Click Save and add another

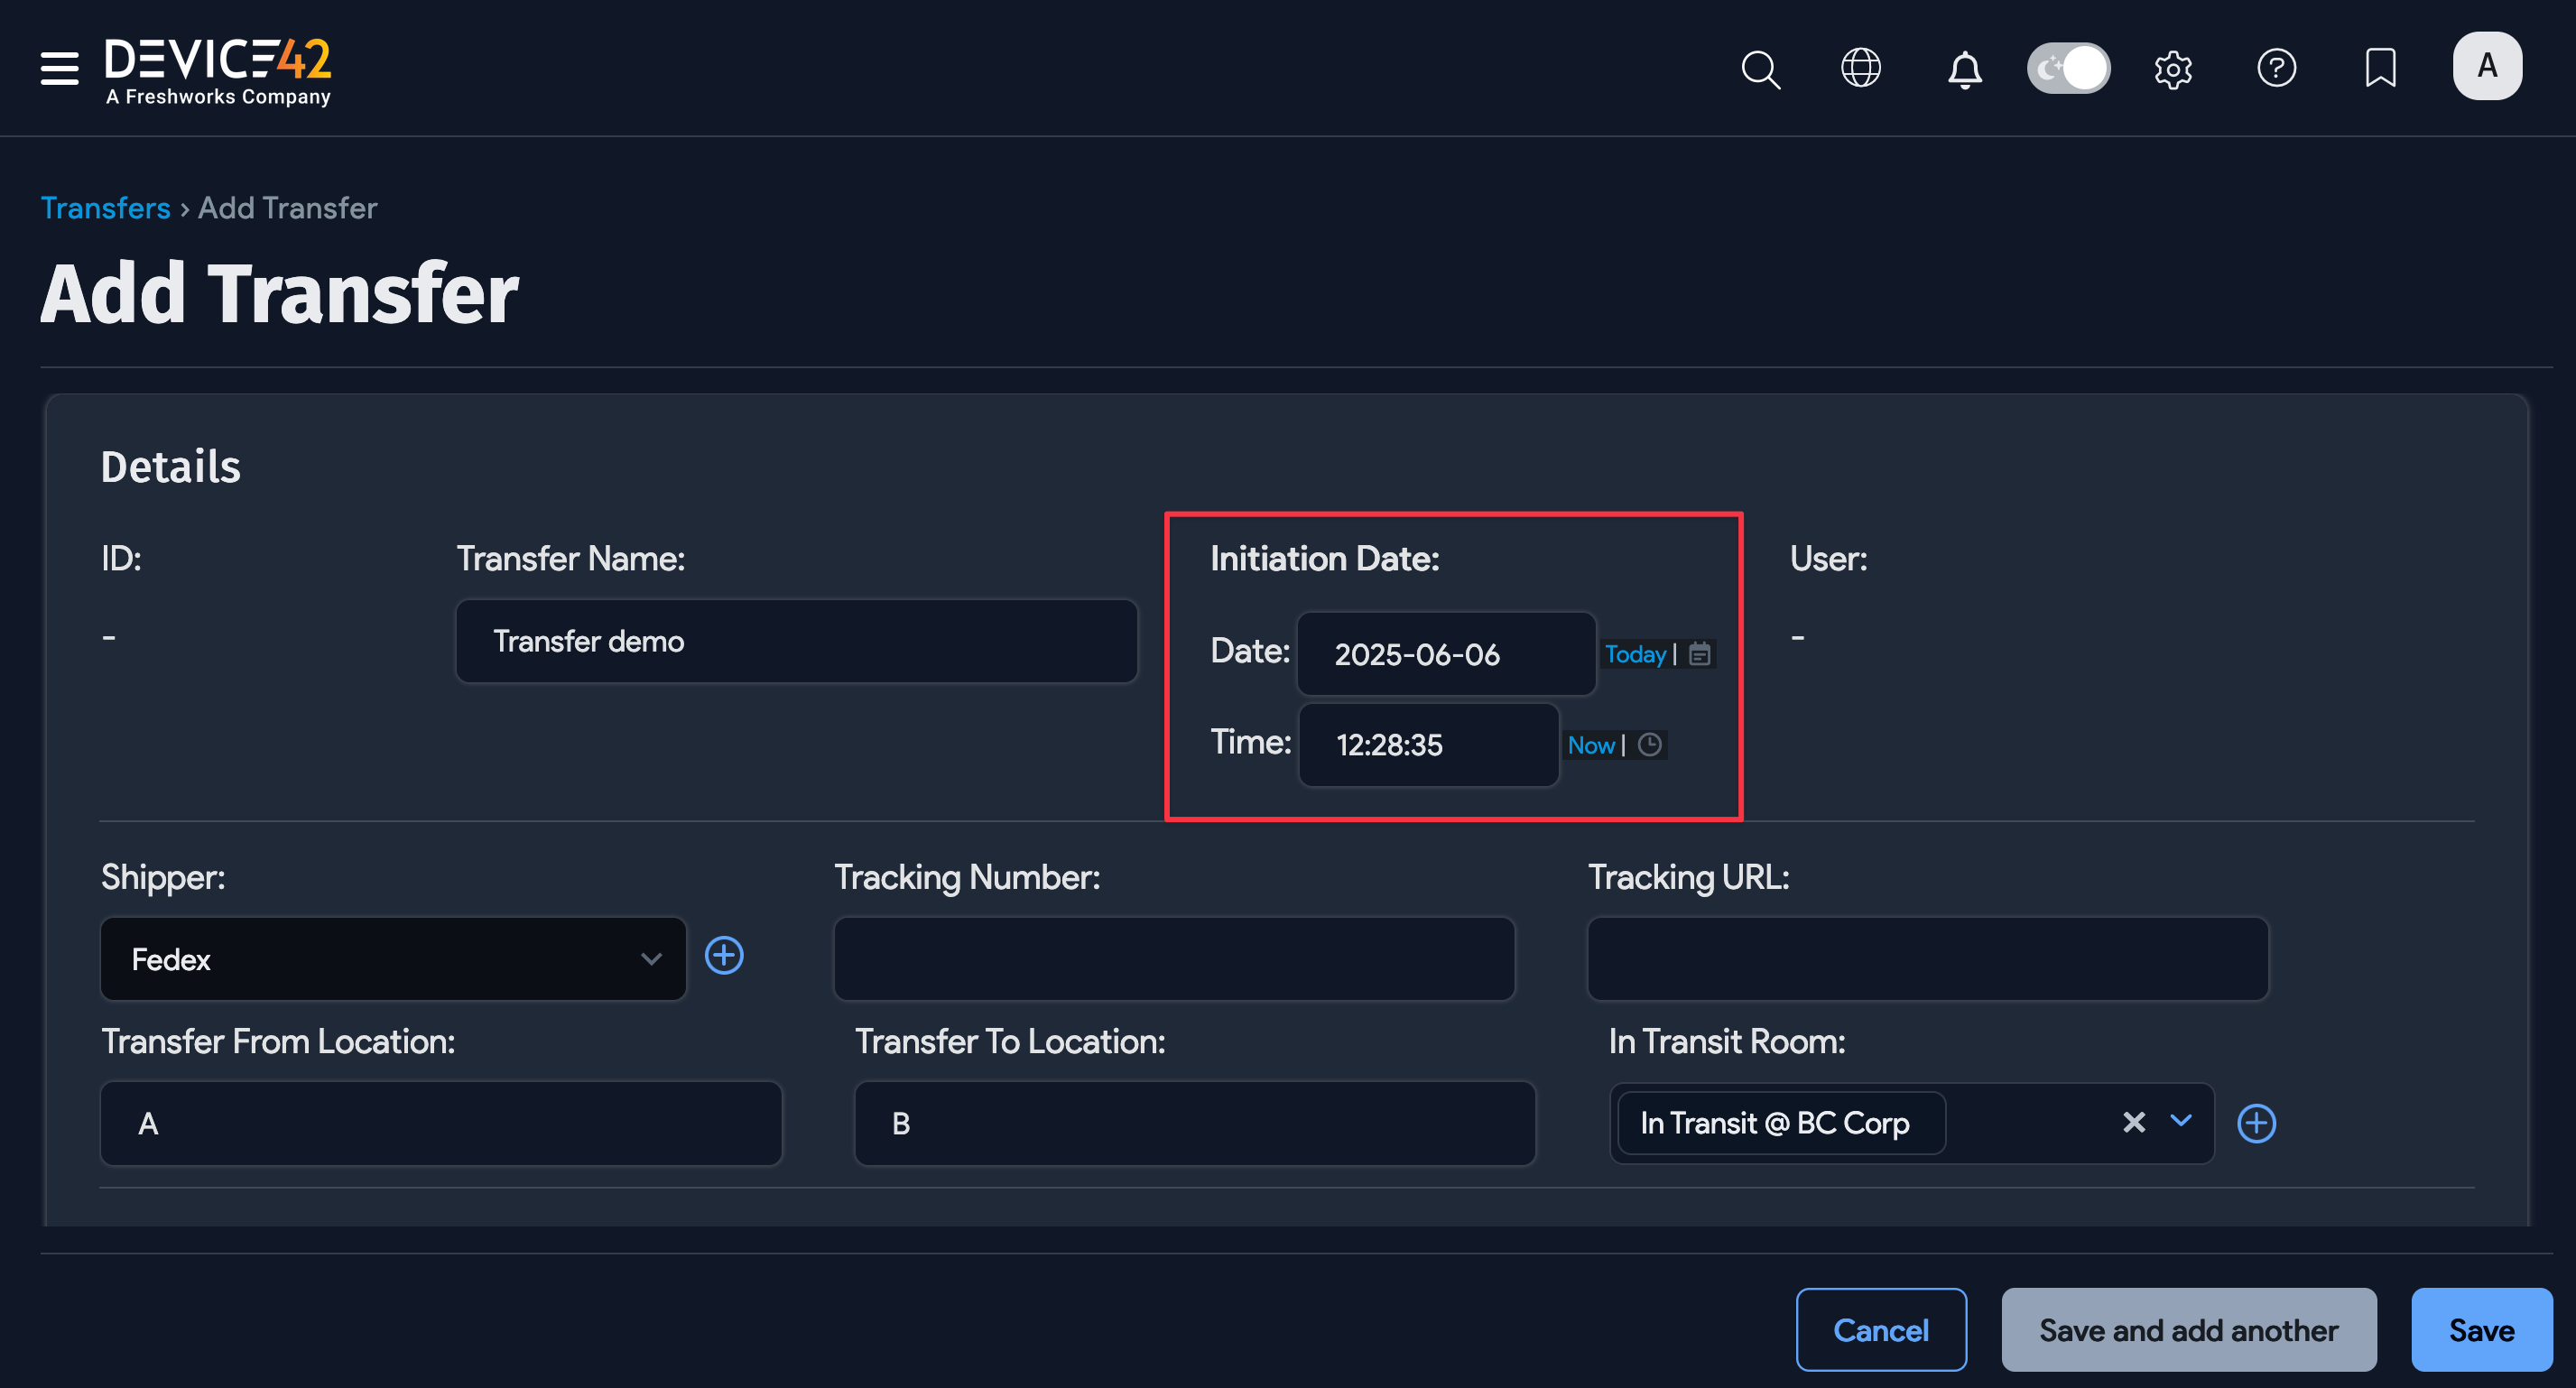[2188, 1330]
